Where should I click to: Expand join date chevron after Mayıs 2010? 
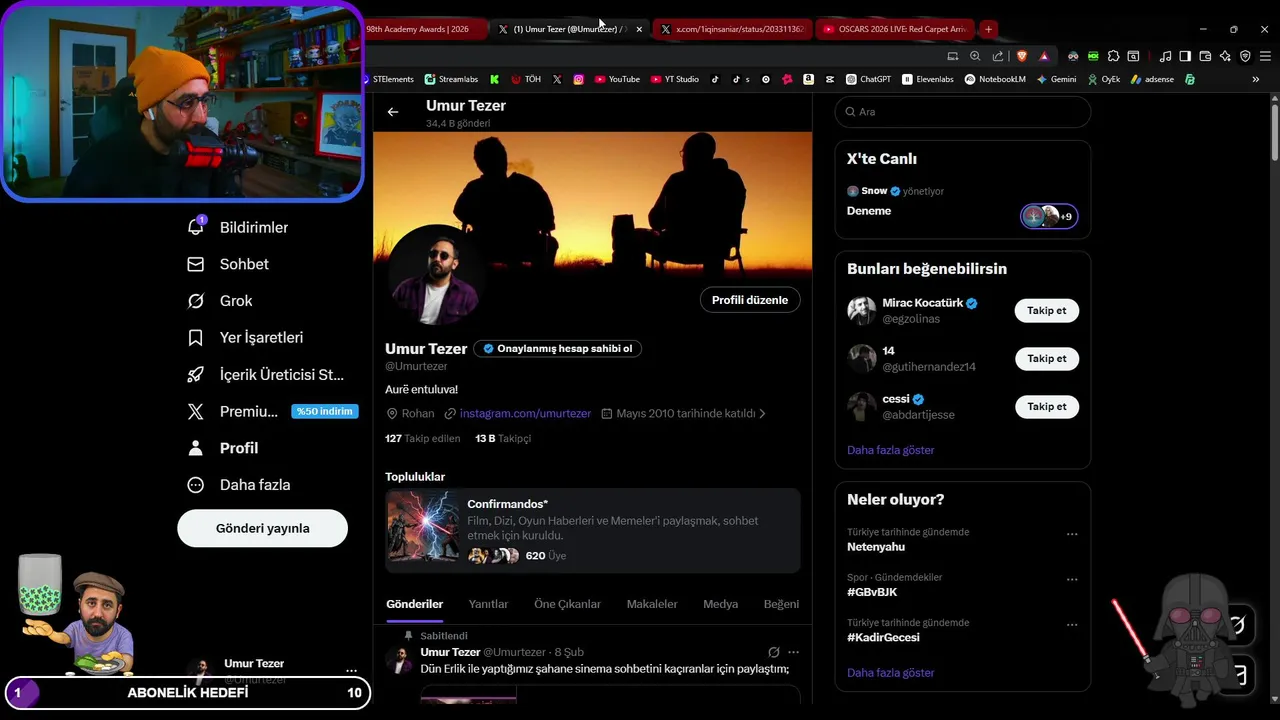pos(762,413)
